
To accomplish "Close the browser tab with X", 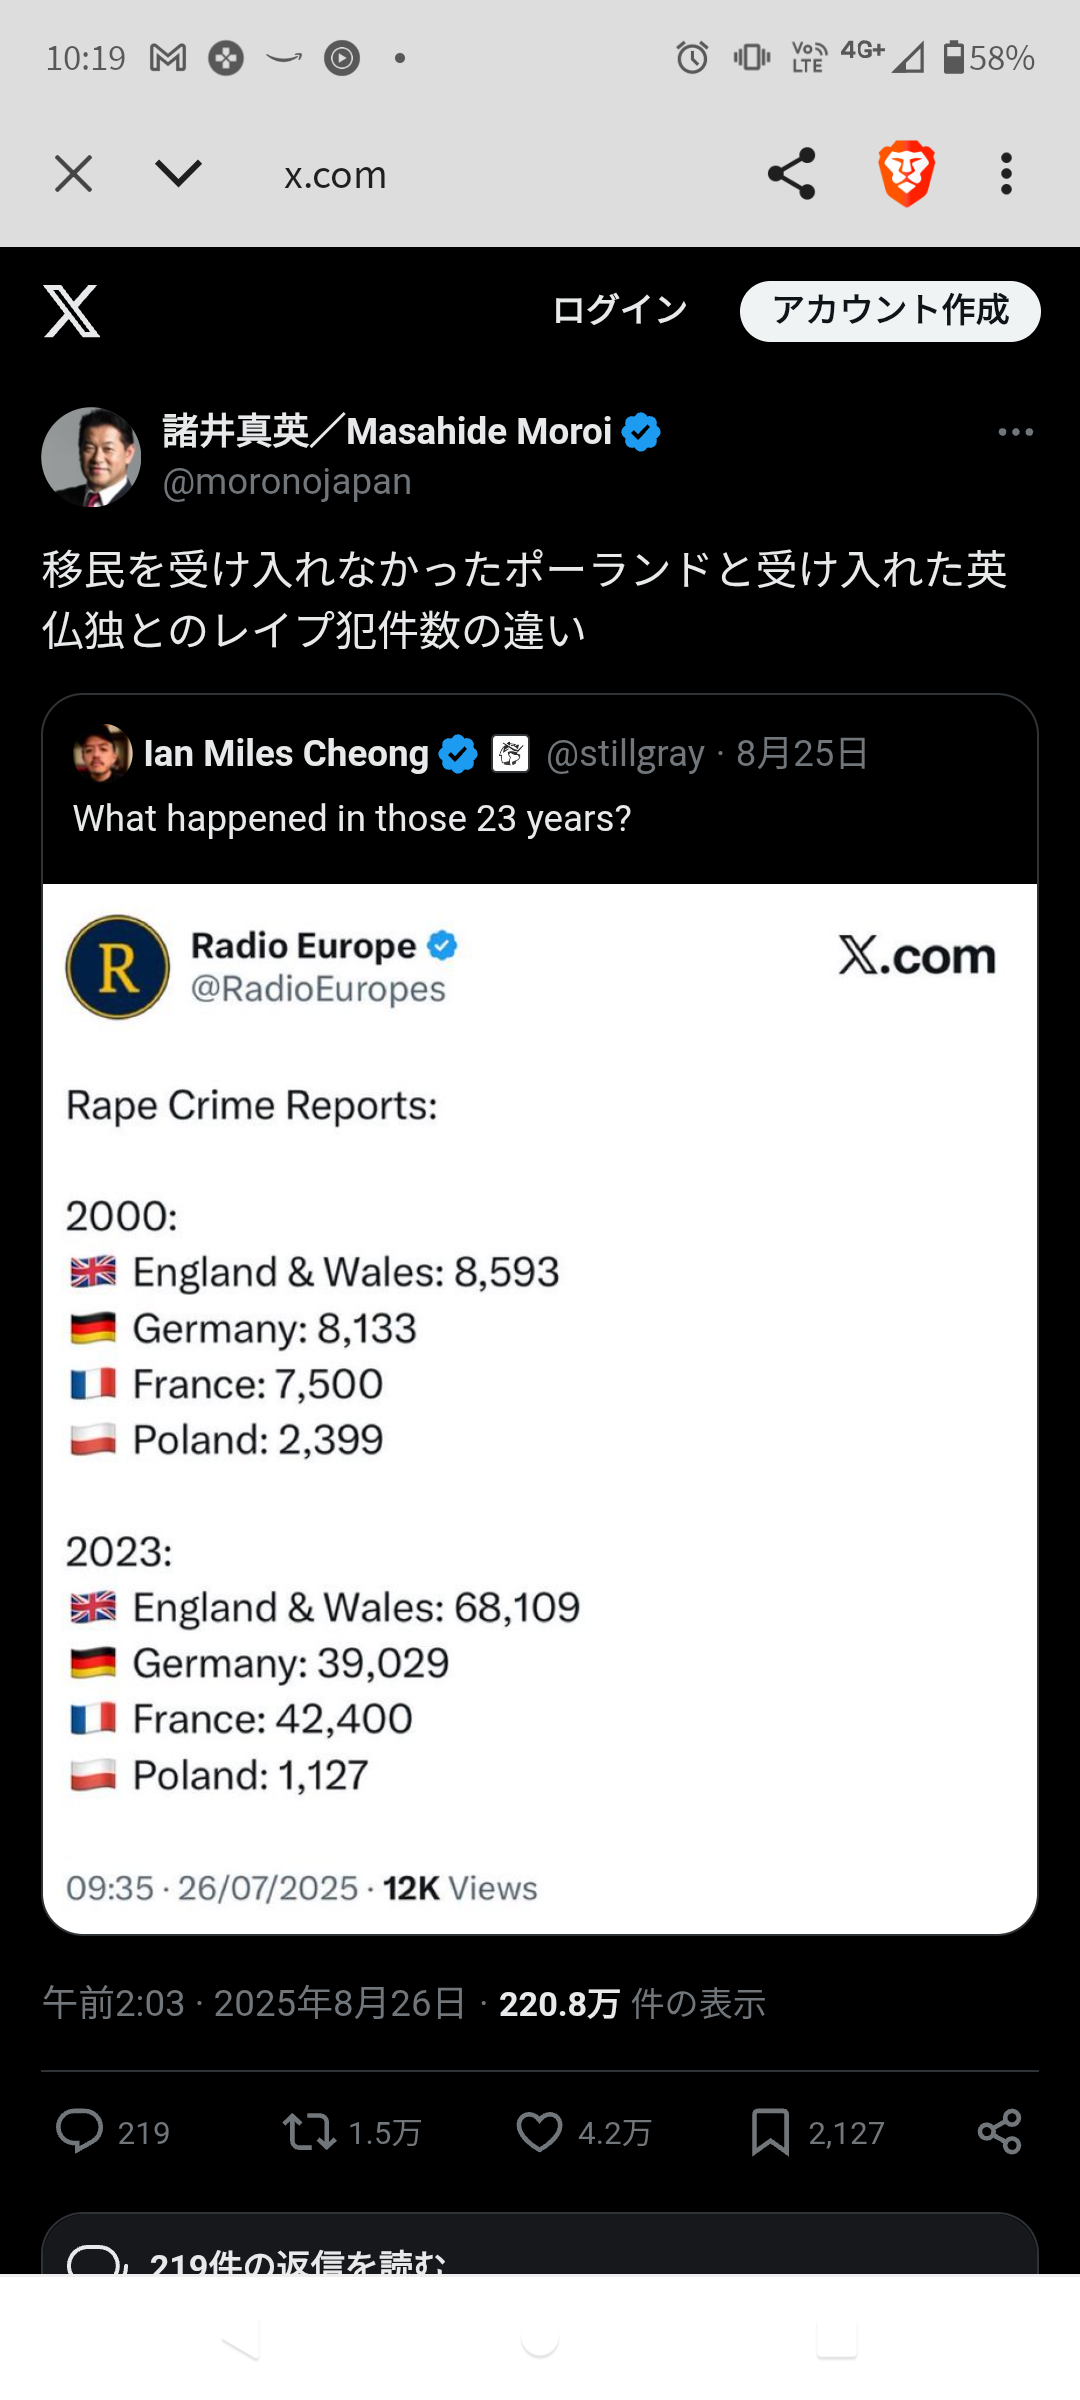I will 73,174.
